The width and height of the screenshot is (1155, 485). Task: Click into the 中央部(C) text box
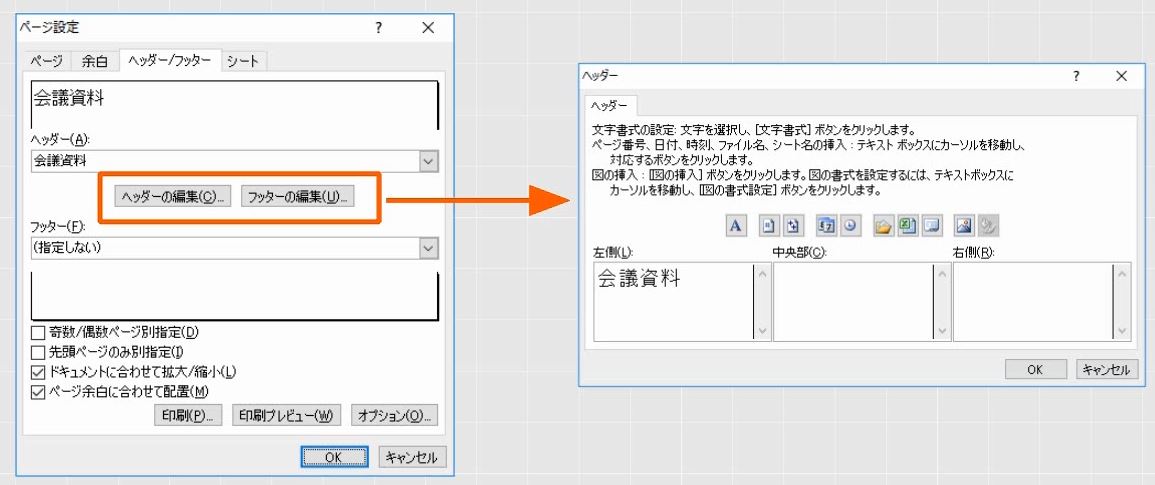click(x=853, y=302)
